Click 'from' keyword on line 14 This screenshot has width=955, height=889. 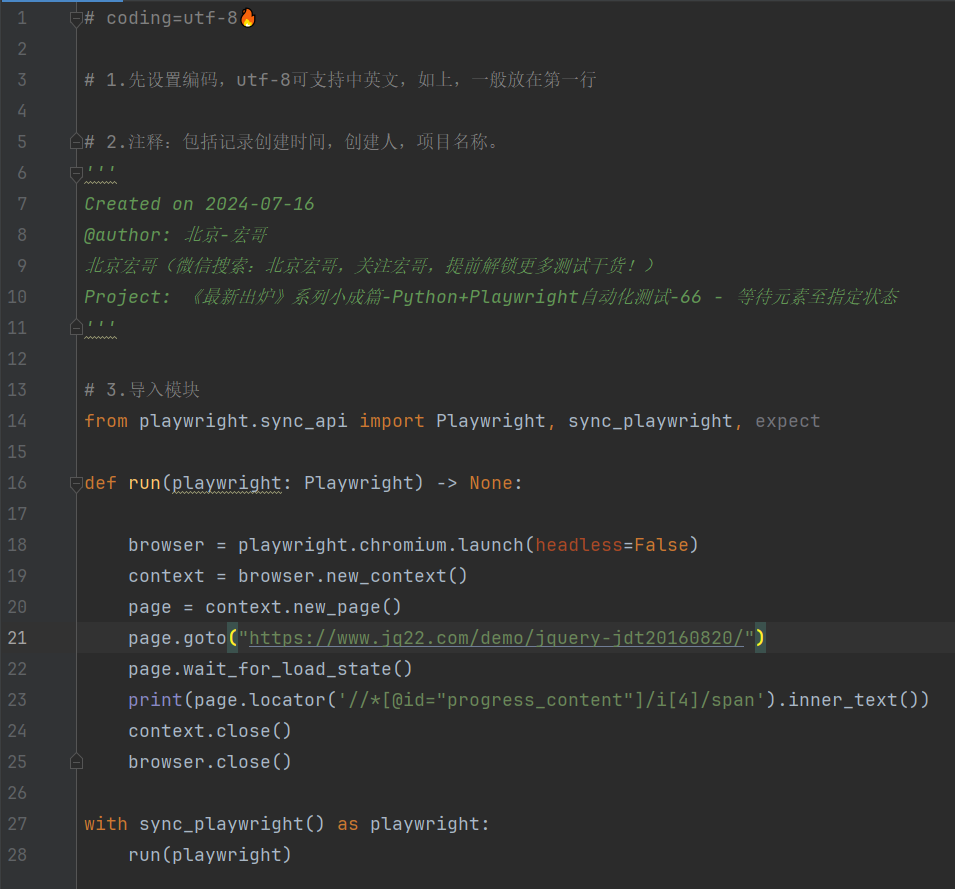[x=106, y=421]
